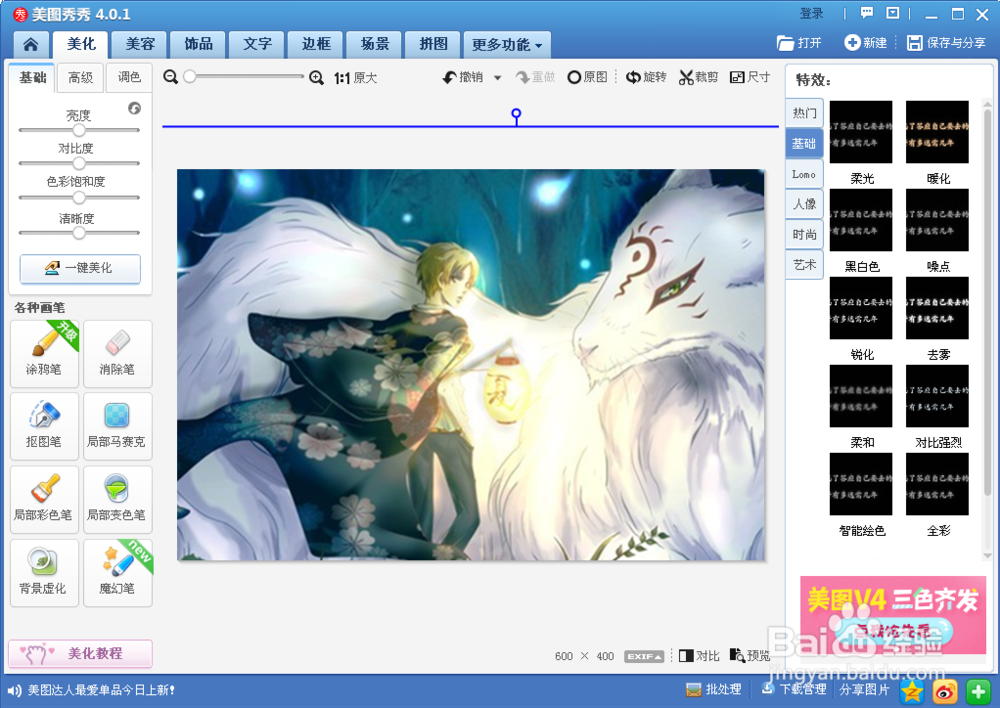
Task: Expand the 更多功能 dropdown menu
Action: [x=507, y=45]
